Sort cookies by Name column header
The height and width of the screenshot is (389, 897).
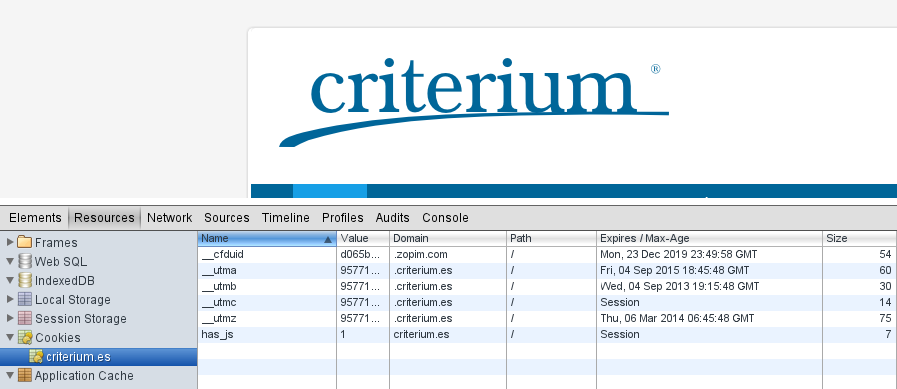[x=267, y=239]
